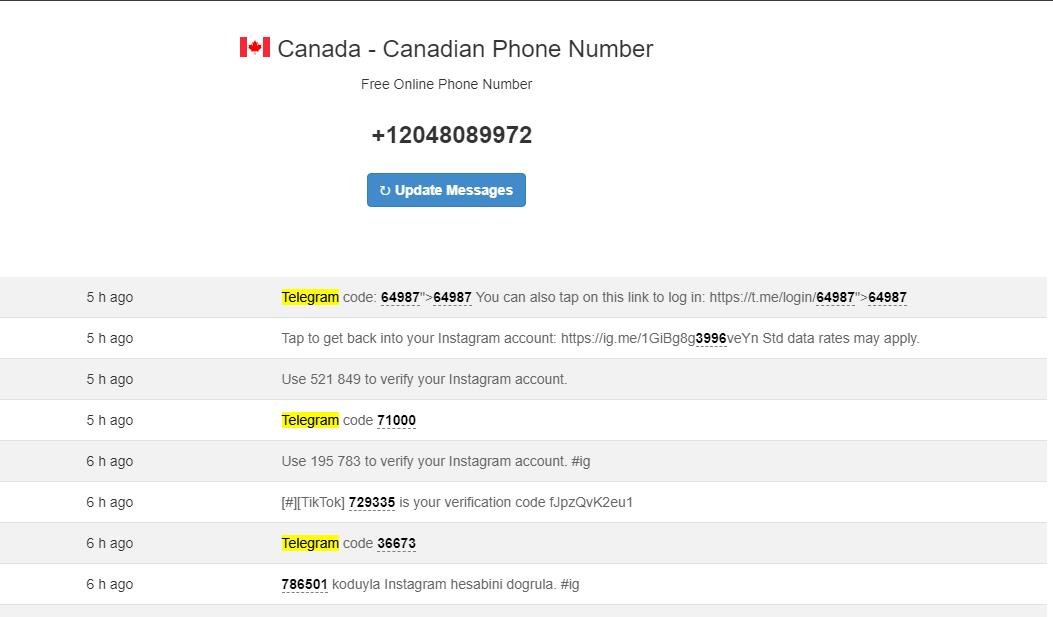The image size is (1053, 617).
Task: Click Telegram code 71000
Action: [396, 420]
